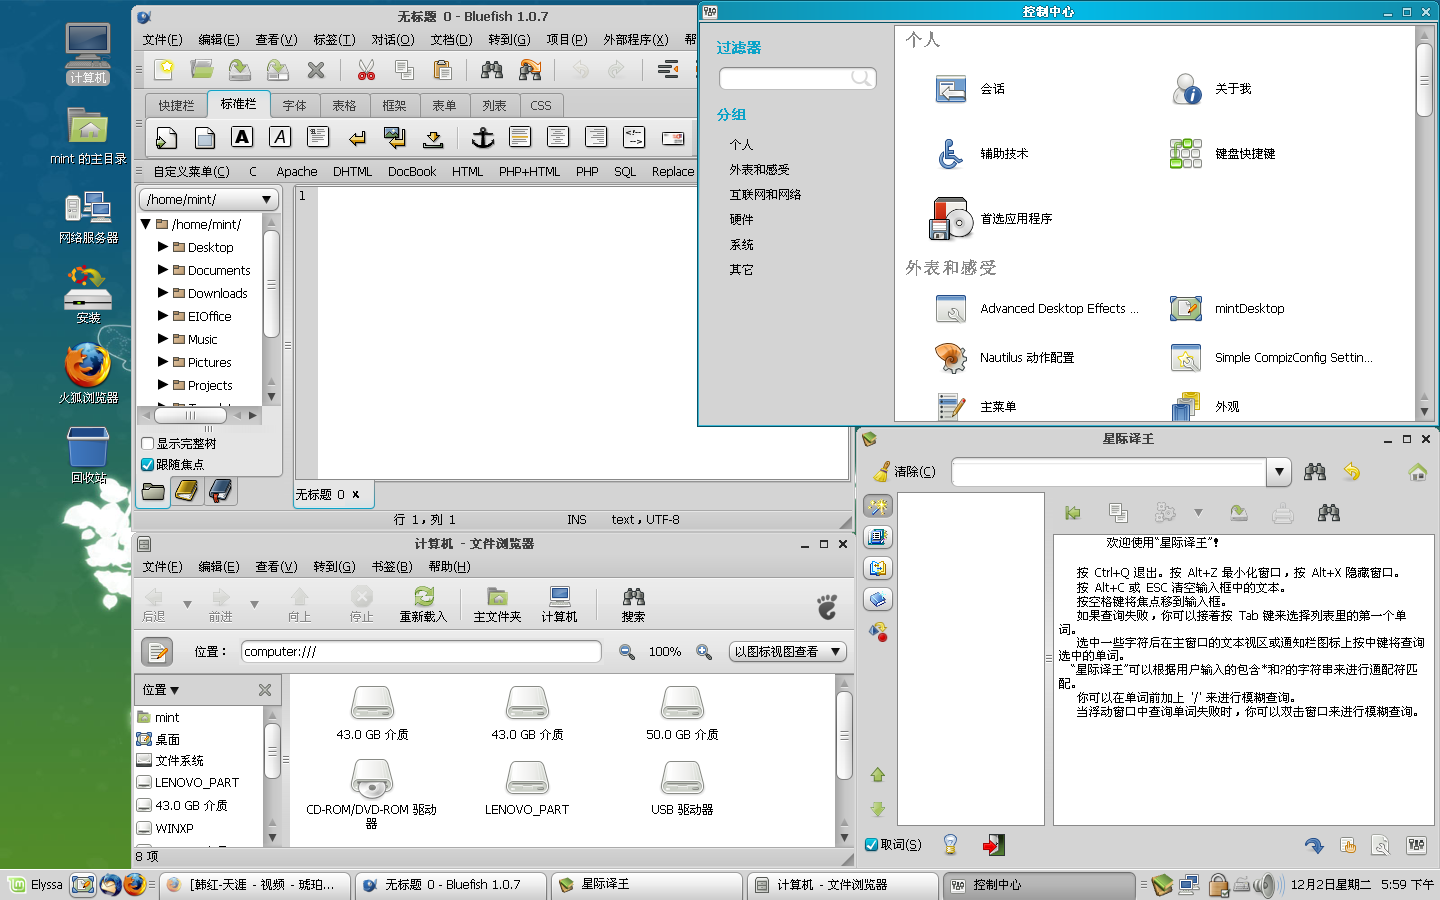The image size is (1440, 900).
Task: Expand the Documents folder in Bluefish tree
Action: pos(163,269)
